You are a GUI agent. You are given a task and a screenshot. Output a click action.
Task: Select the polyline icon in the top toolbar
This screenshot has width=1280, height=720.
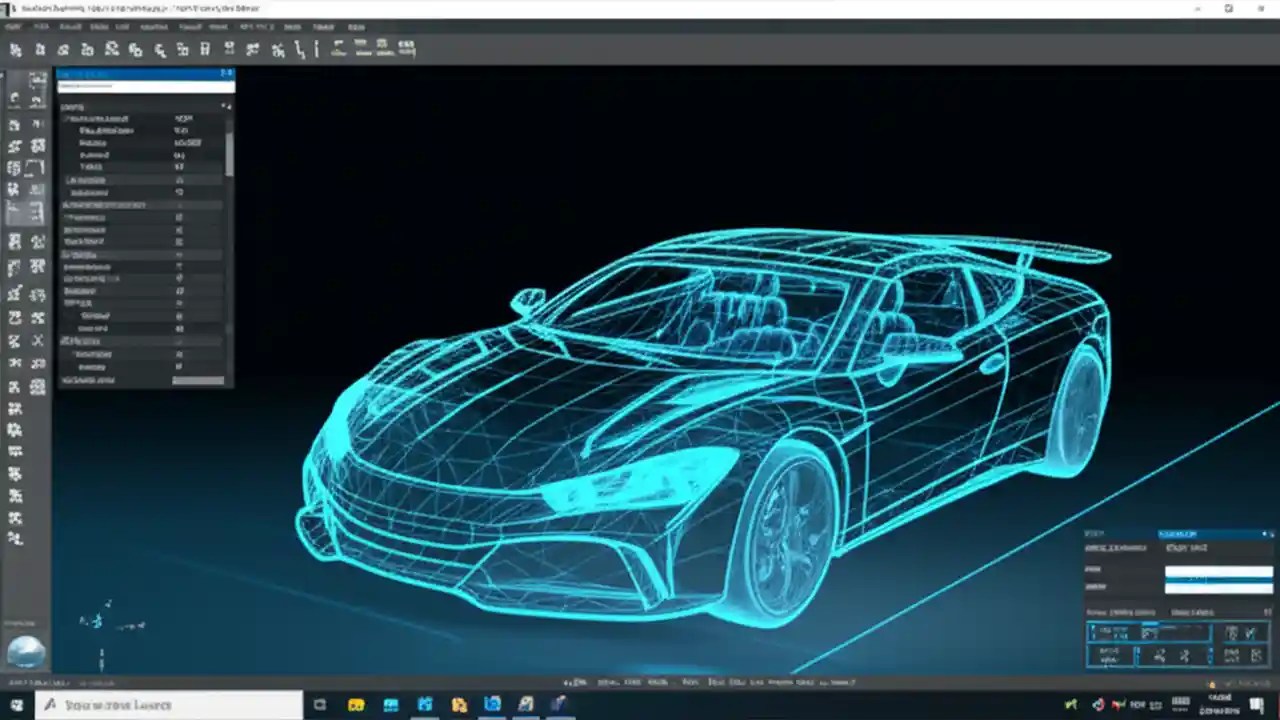pos(300,49)
